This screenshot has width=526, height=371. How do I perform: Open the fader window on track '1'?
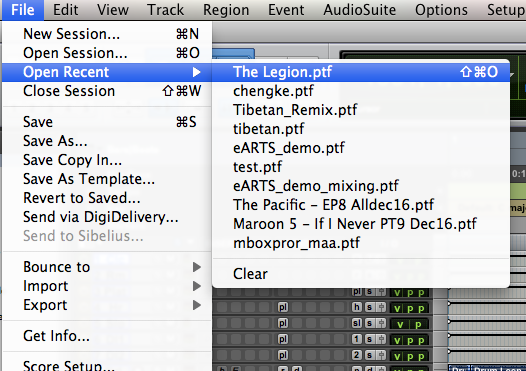381,339
